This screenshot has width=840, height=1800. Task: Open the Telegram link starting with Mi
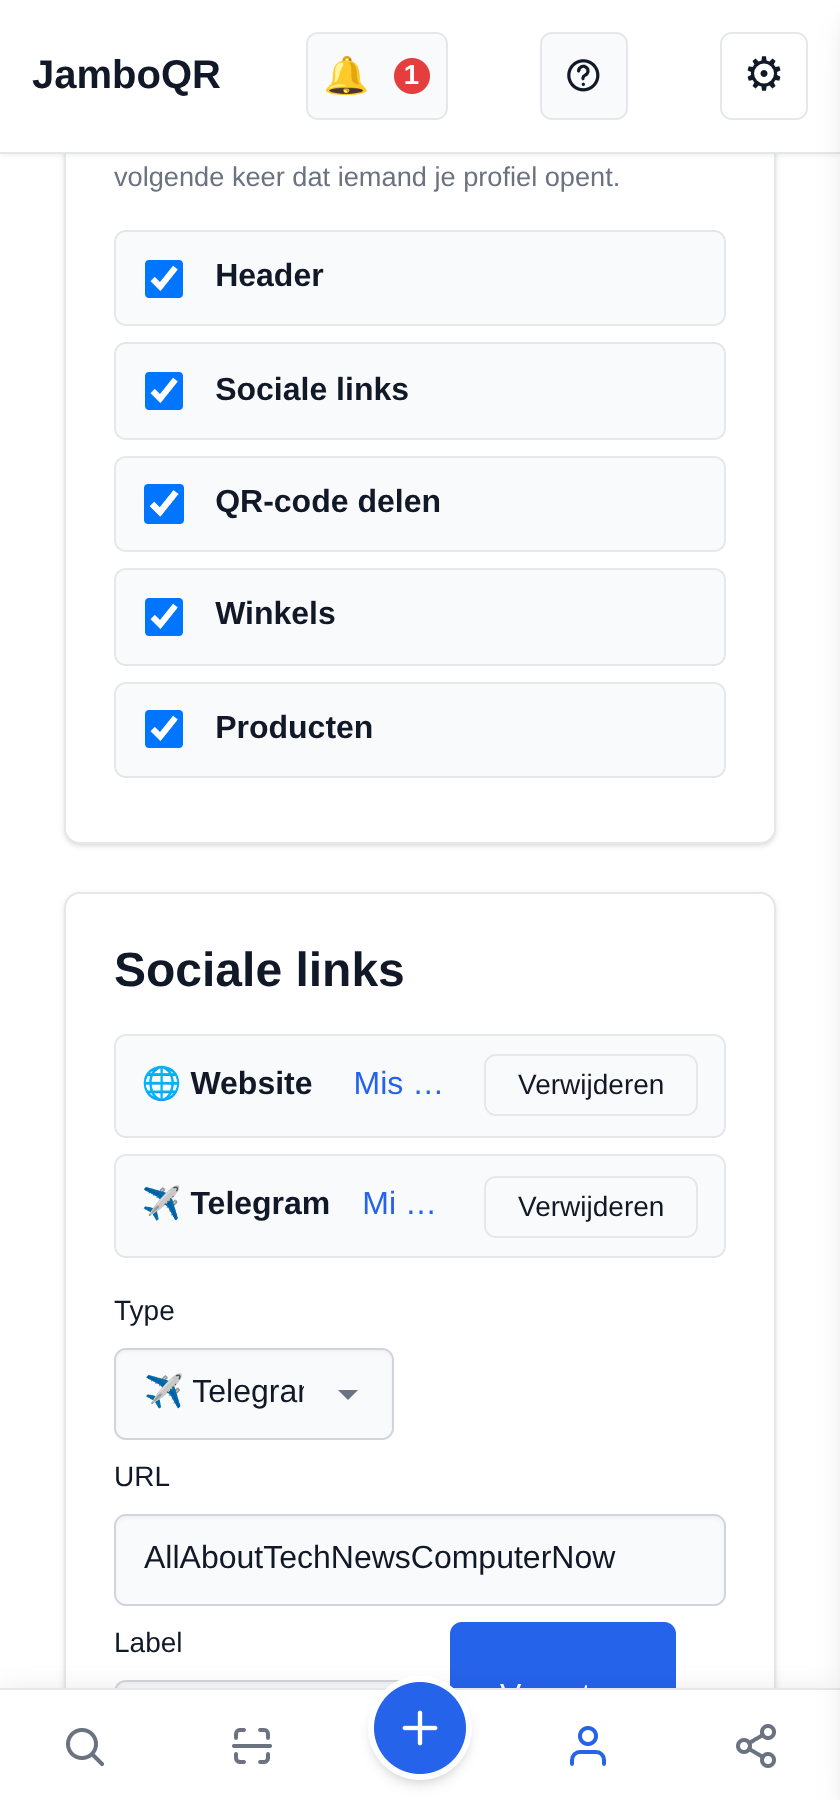399,1204
